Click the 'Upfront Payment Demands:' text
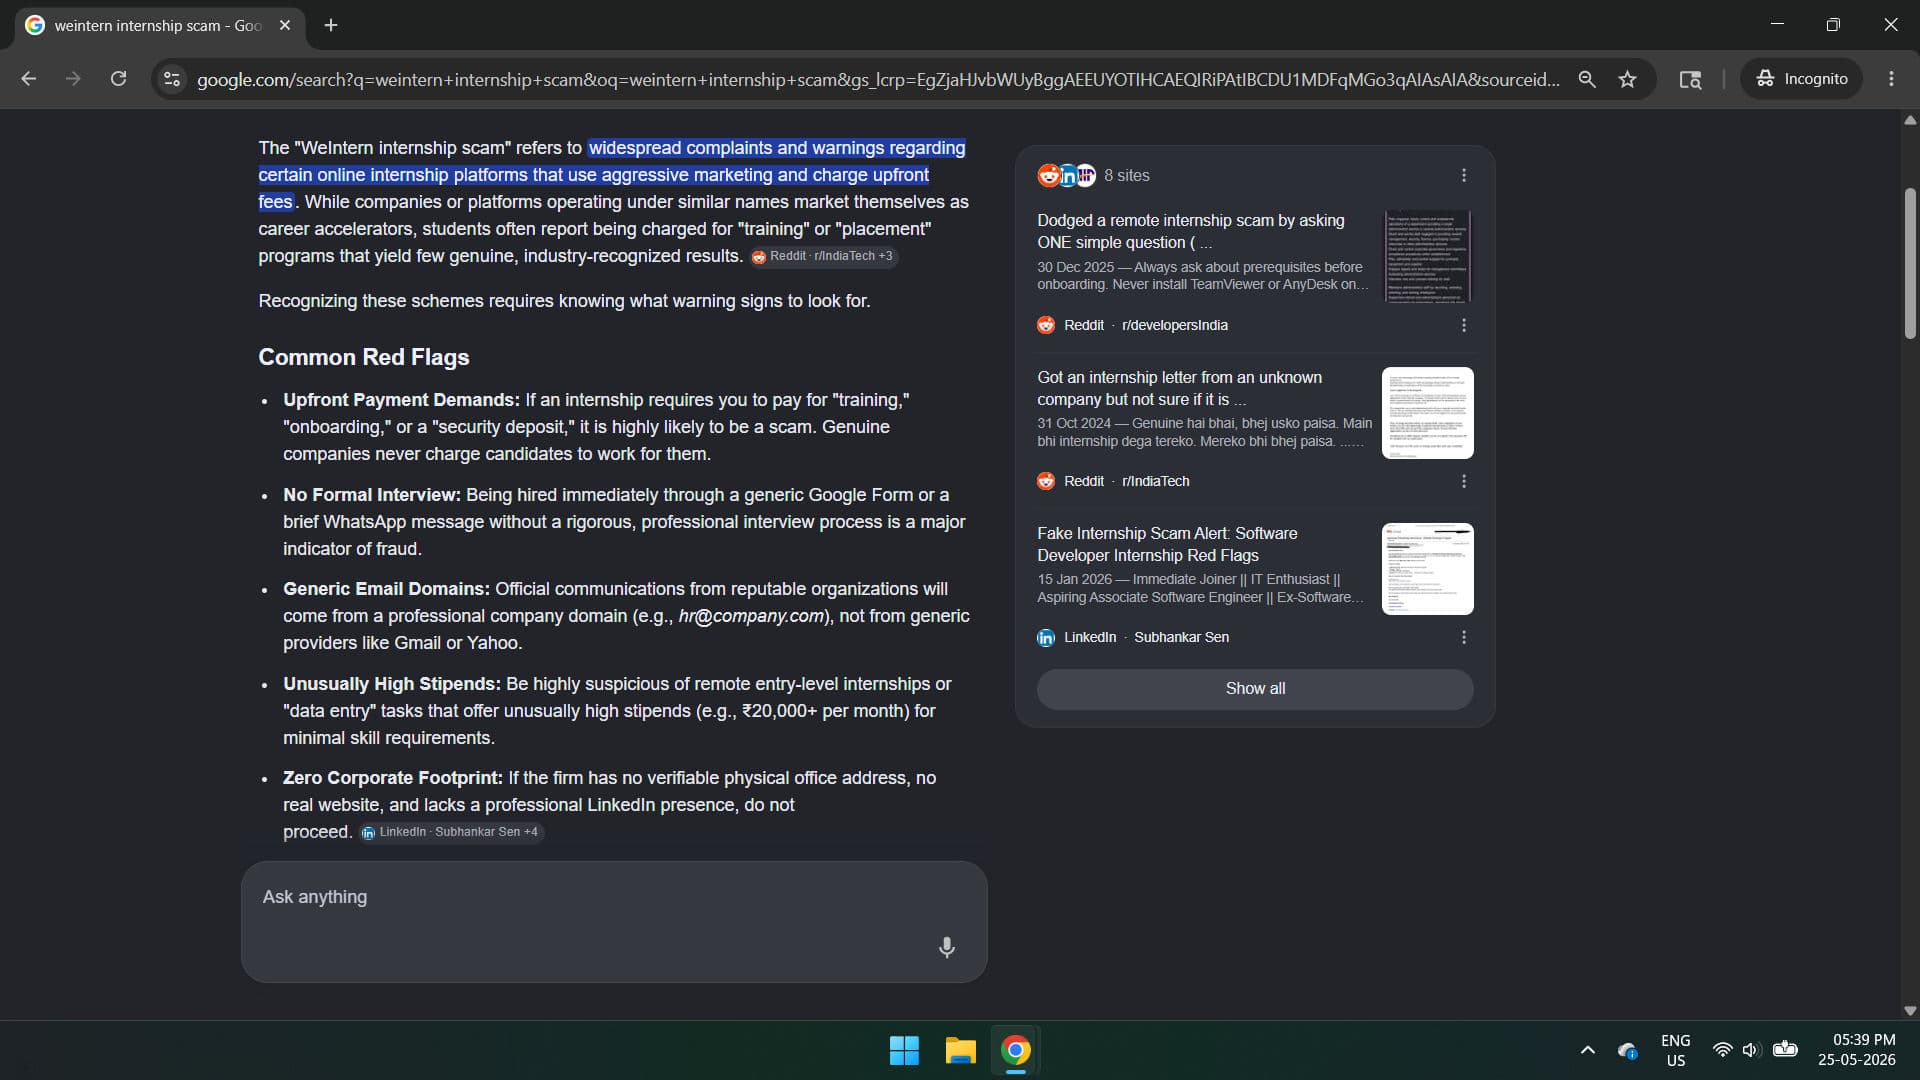Screen dimensions: 1920x1080 pos(401,400)
